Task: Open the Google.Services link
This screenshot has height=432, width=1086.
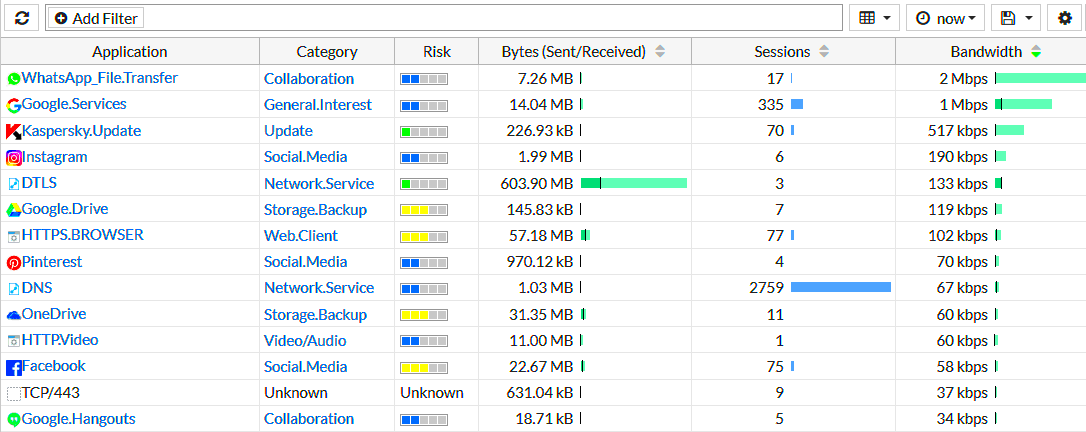Action: point(74,104)
